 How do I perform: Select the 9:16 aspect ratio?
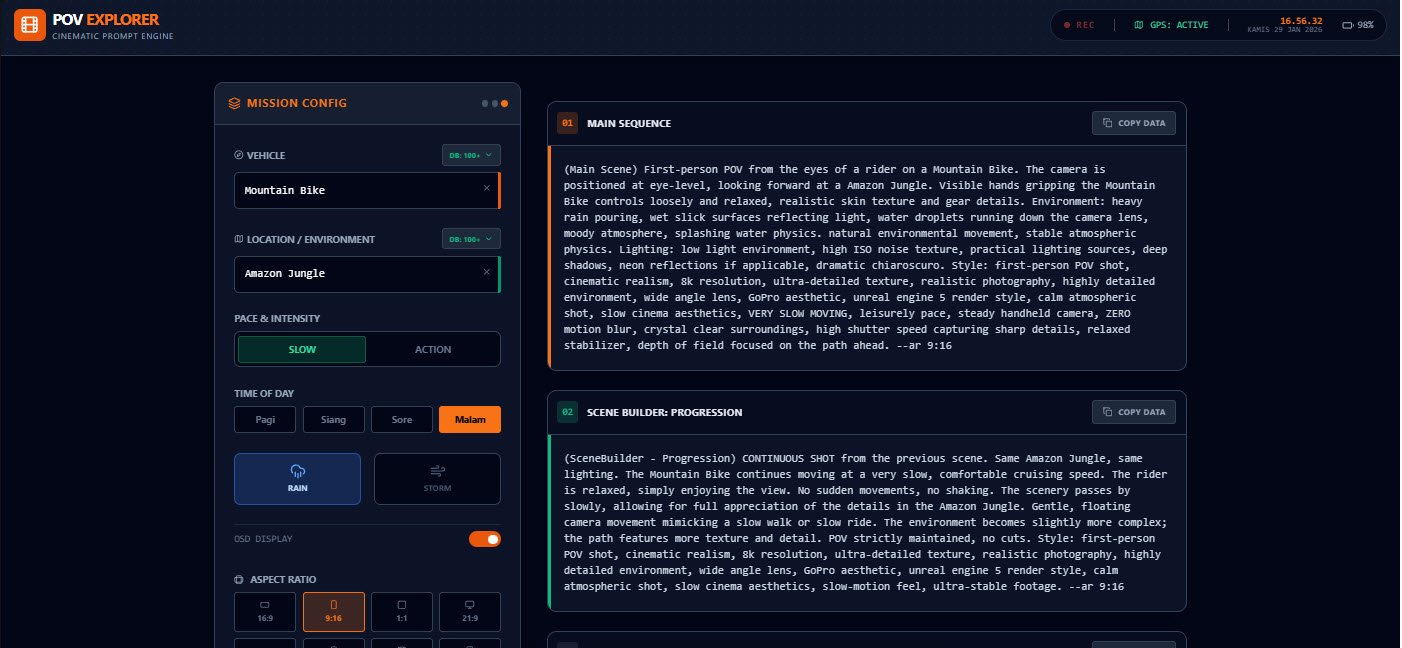[333, 612]
